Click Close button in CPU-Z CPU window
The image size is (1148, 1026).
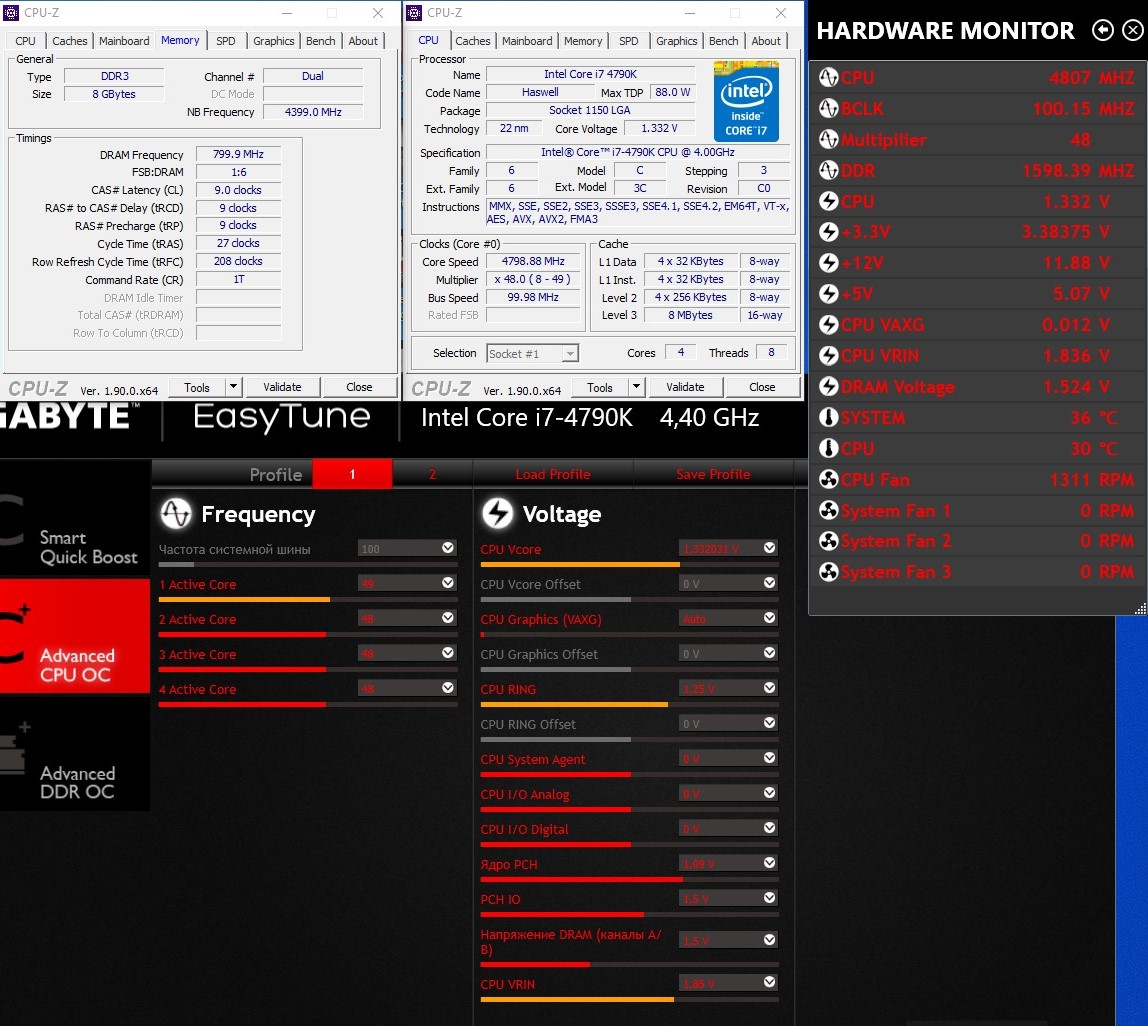point(762,387)
